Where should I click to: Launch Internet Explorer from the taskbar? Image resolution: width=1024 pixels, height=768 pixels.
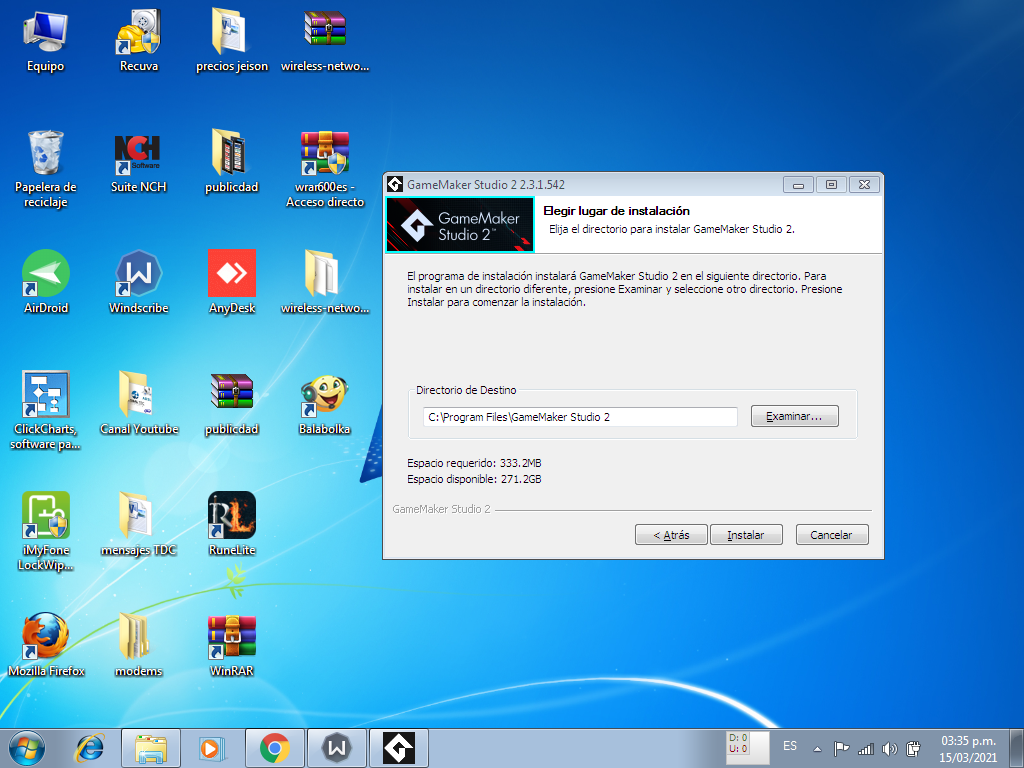click(x=89, y=748)
